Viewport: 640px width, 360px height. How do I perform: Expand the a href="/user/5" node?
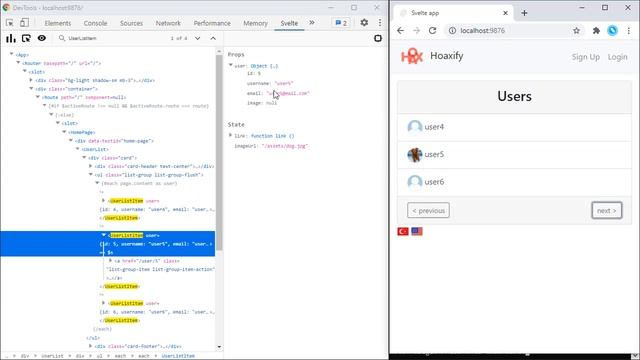pyautogui.click(x=110, y=260)
